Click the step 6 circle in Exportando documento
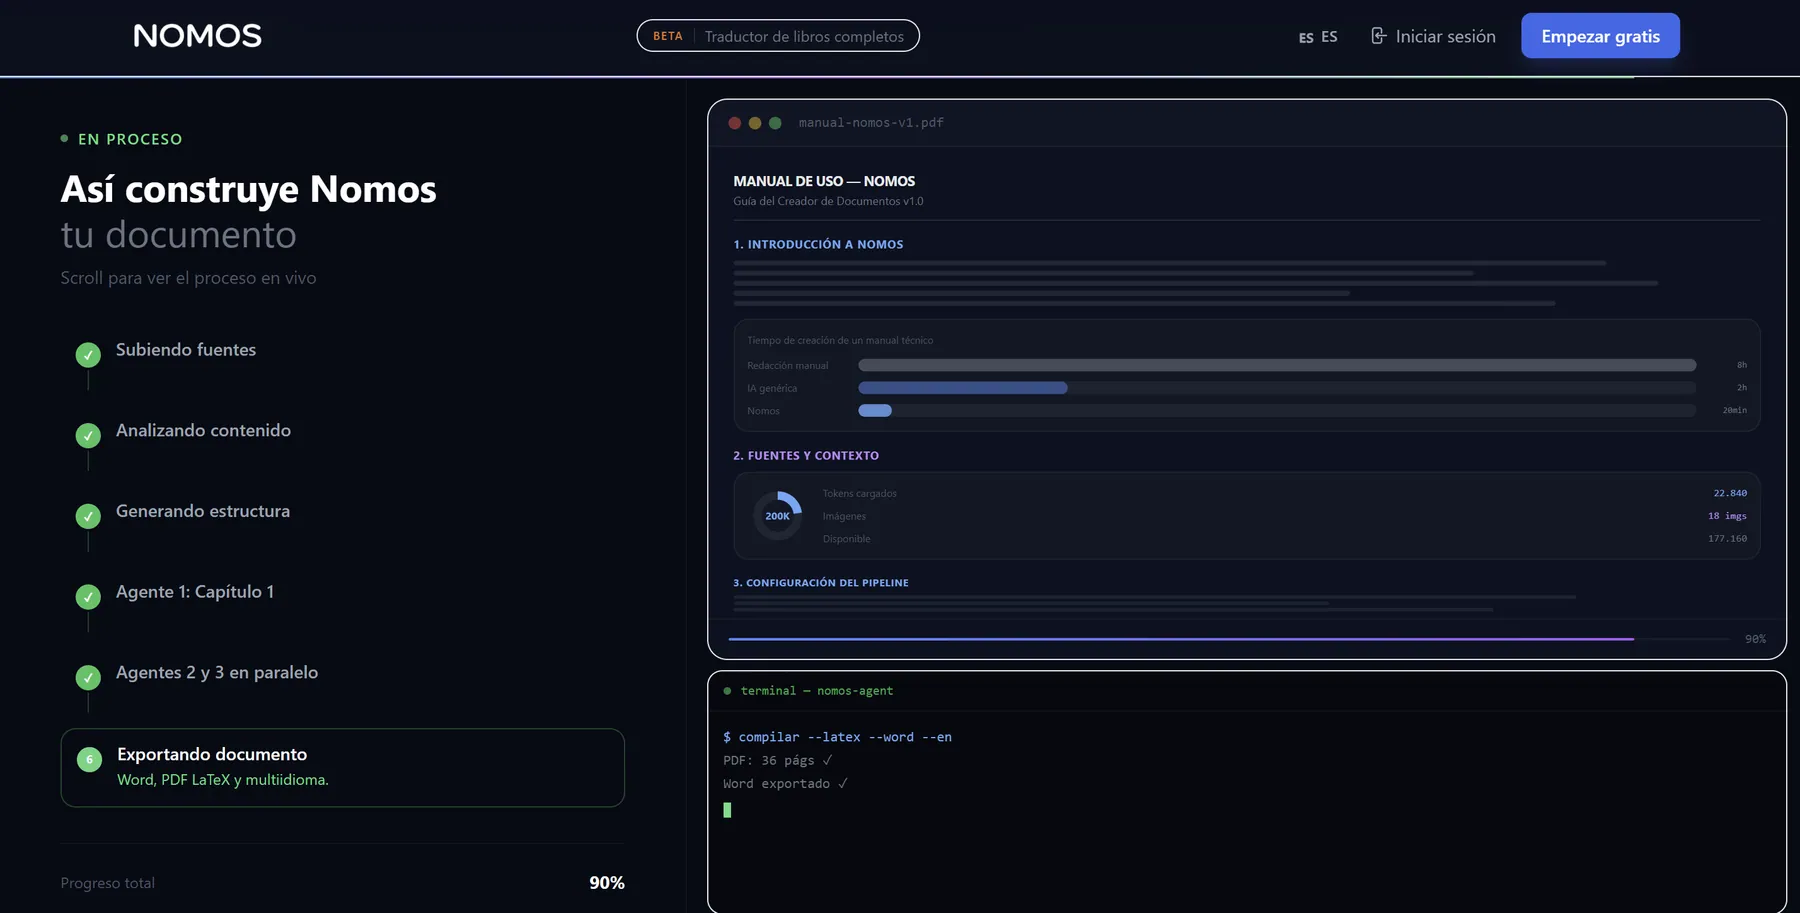Viewport: 1800px width, 913px height. 89,759
